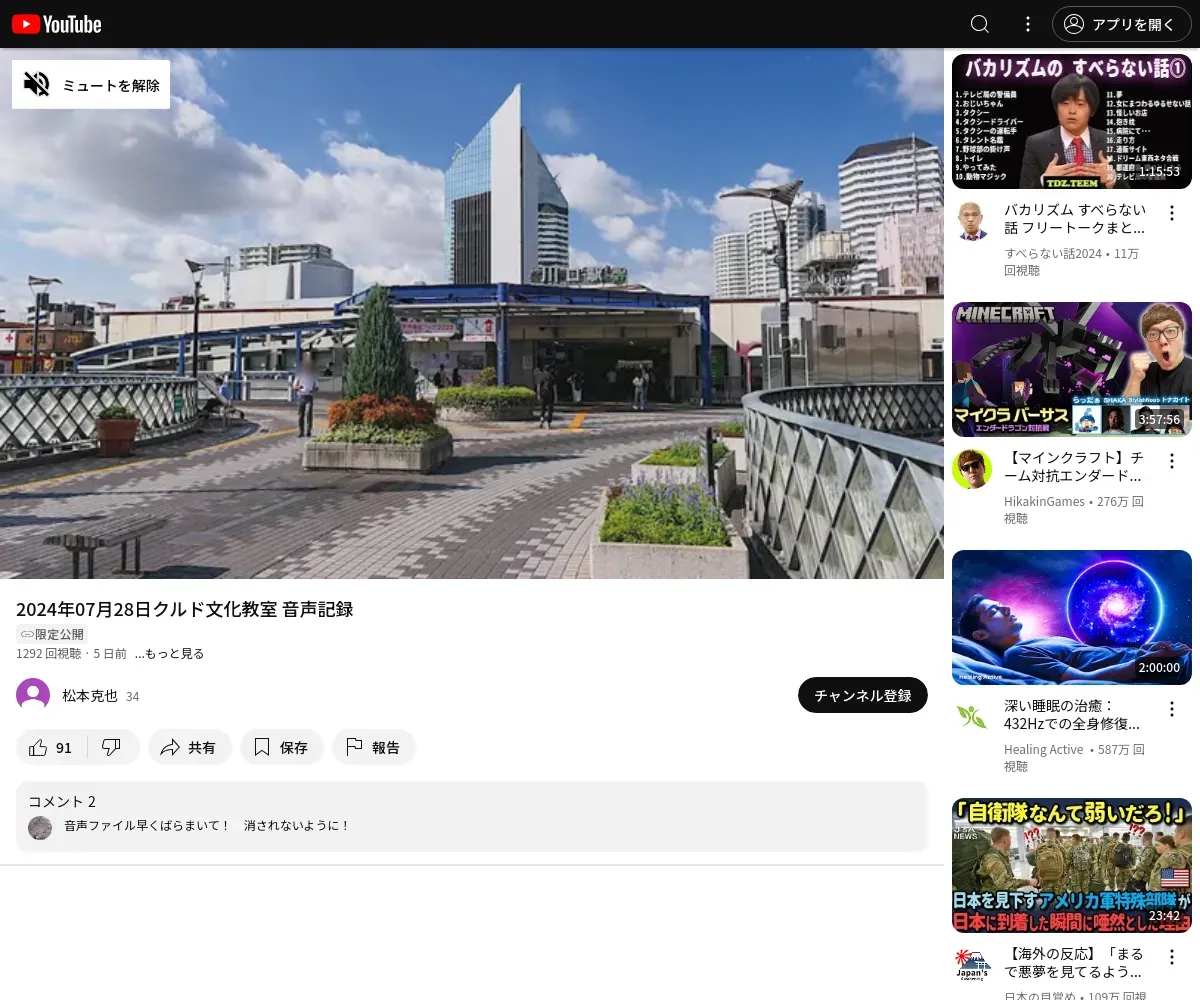
Task: Open the 松本克也 channel avatar
Action: click(x=33, y=695)
